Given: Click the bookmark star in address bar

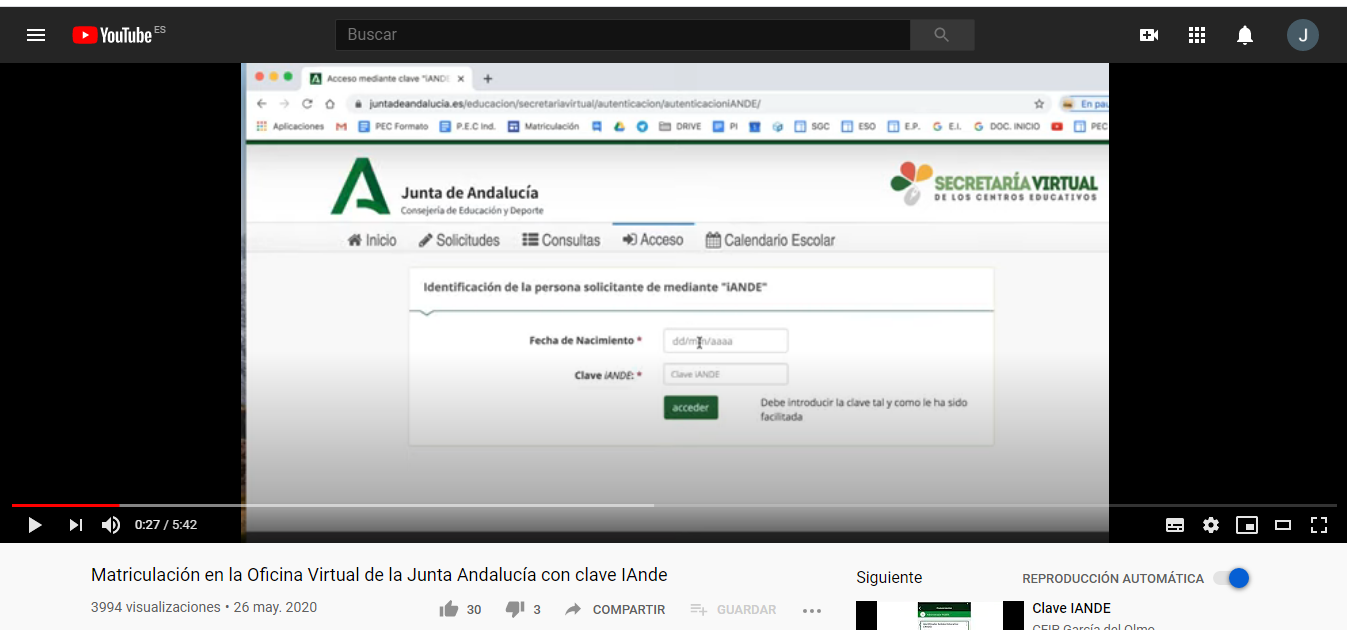Looking at the screenshot, I should [x=1039, y=103].
